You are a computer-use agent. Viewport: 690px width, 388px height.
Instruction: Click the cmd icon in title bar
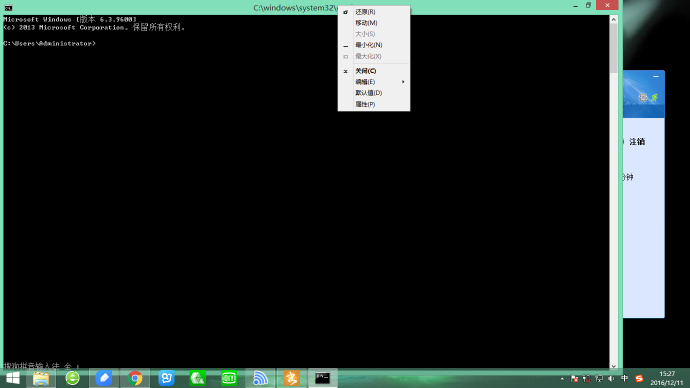point(8,7)
